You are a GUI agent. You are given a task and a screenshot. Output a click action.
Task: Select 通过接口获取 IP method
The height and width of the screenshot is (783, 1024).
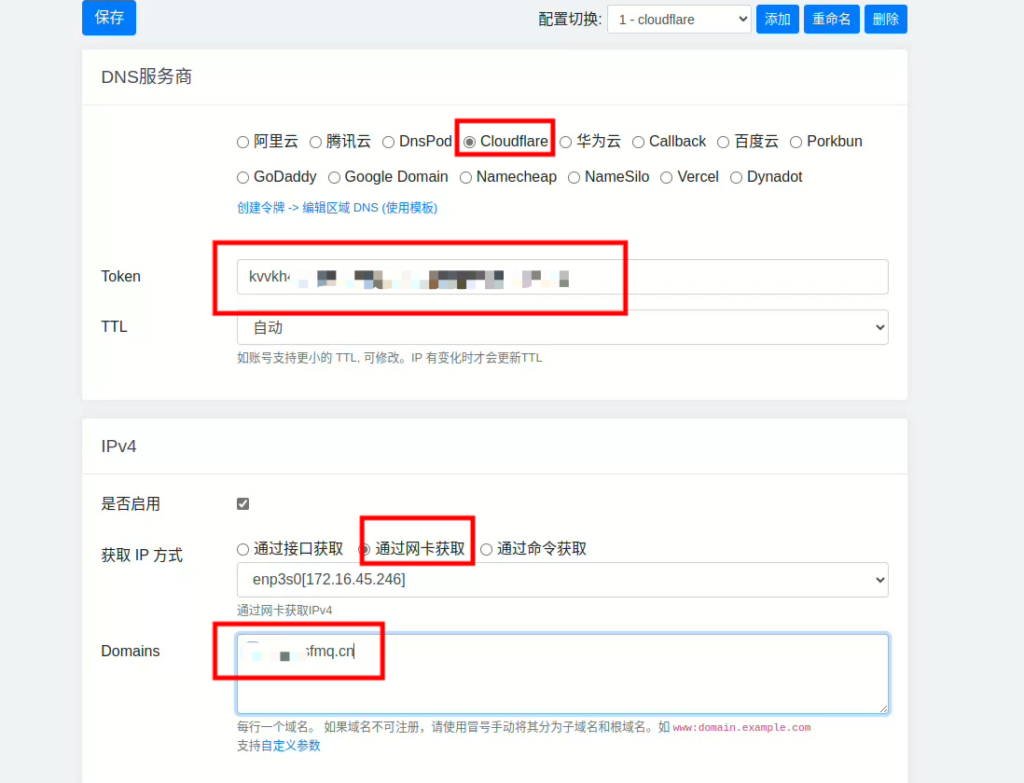click(x=243, y=549)
